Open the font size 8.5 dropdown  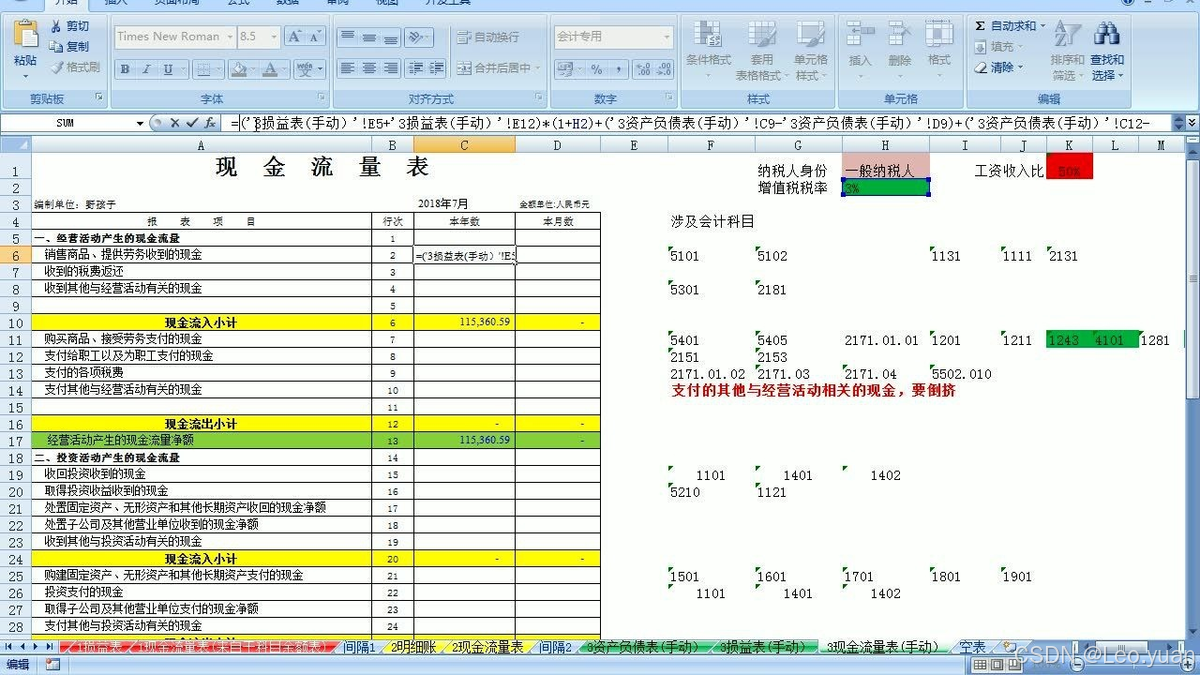click(x=274, y=37)
